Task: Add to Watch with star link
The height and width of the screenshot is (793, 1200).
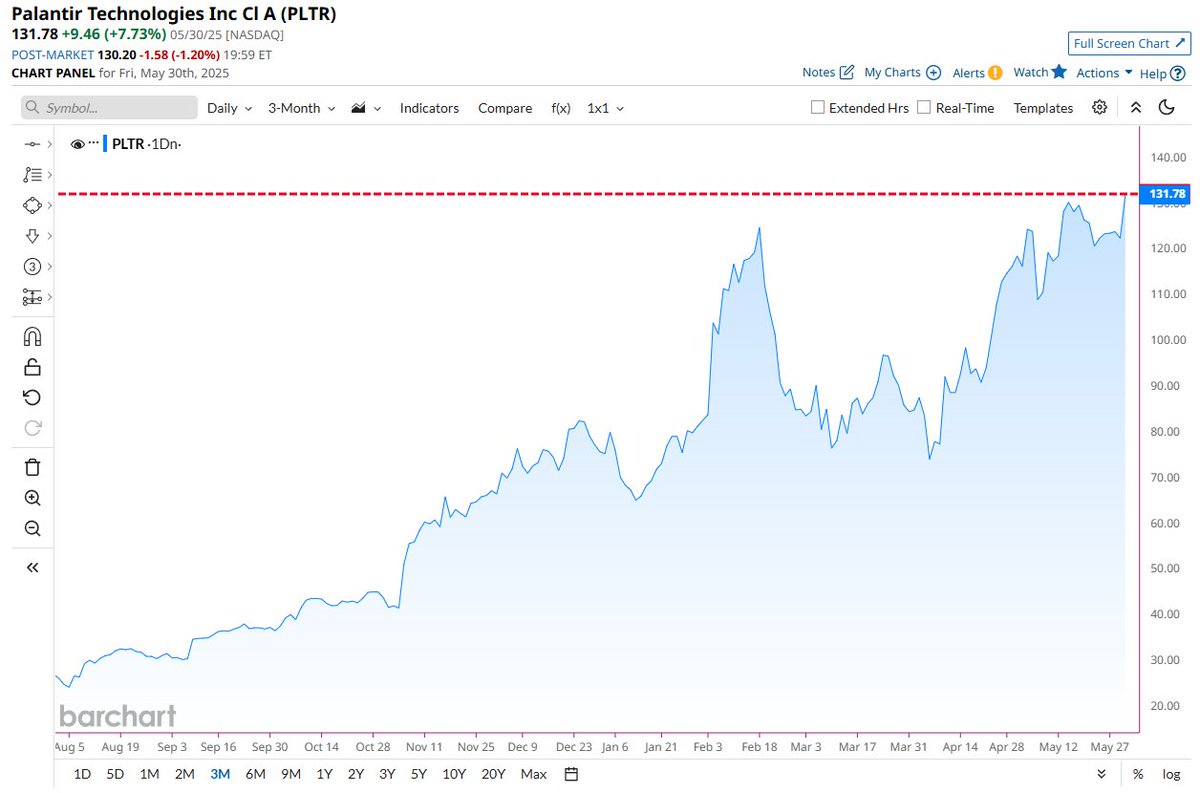Action: point(1040,72)
